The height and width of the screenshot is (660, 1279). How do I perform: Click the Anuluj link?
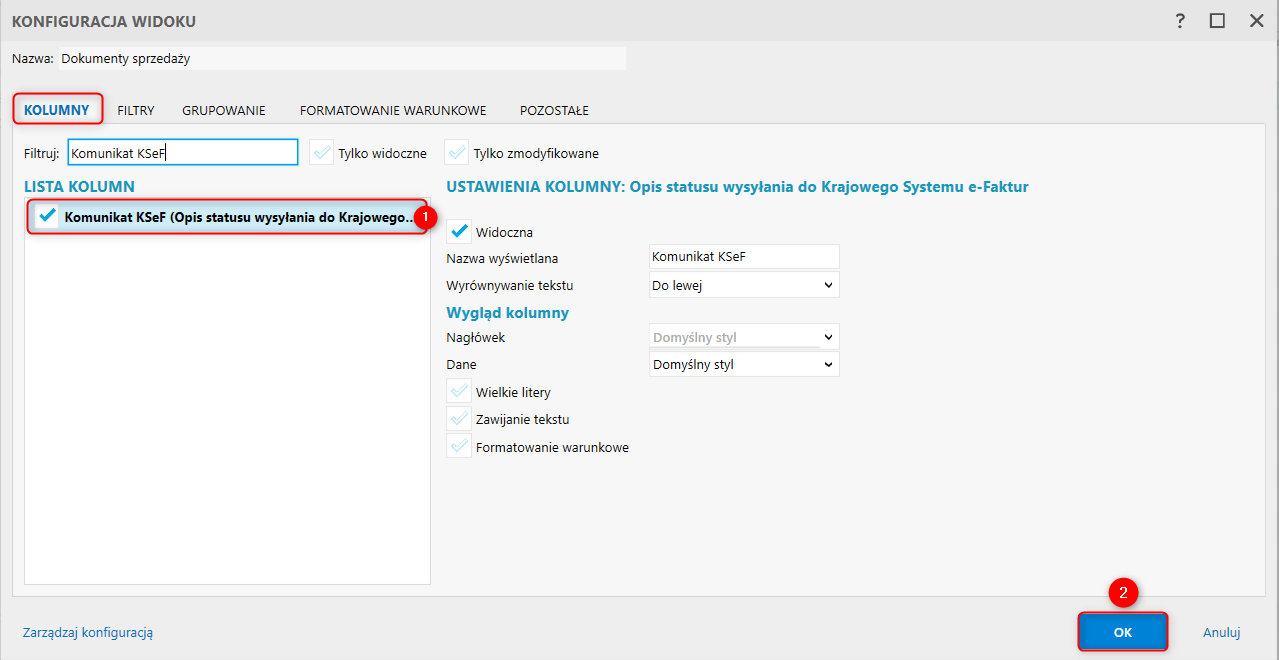pyautogui.click(x=1221, y=632)
